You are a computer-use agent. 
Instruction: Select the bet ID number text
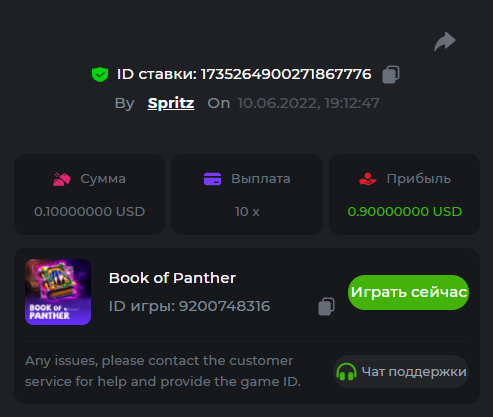click(x=286, y=74)
